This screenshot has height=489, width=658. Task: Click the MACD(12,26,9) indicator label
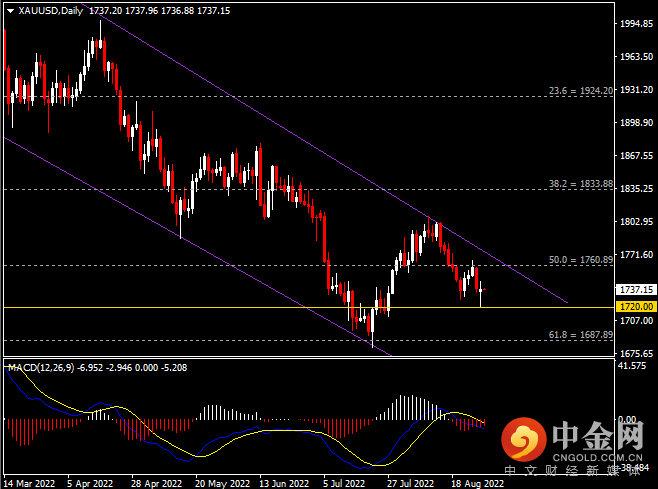[41, 368]
